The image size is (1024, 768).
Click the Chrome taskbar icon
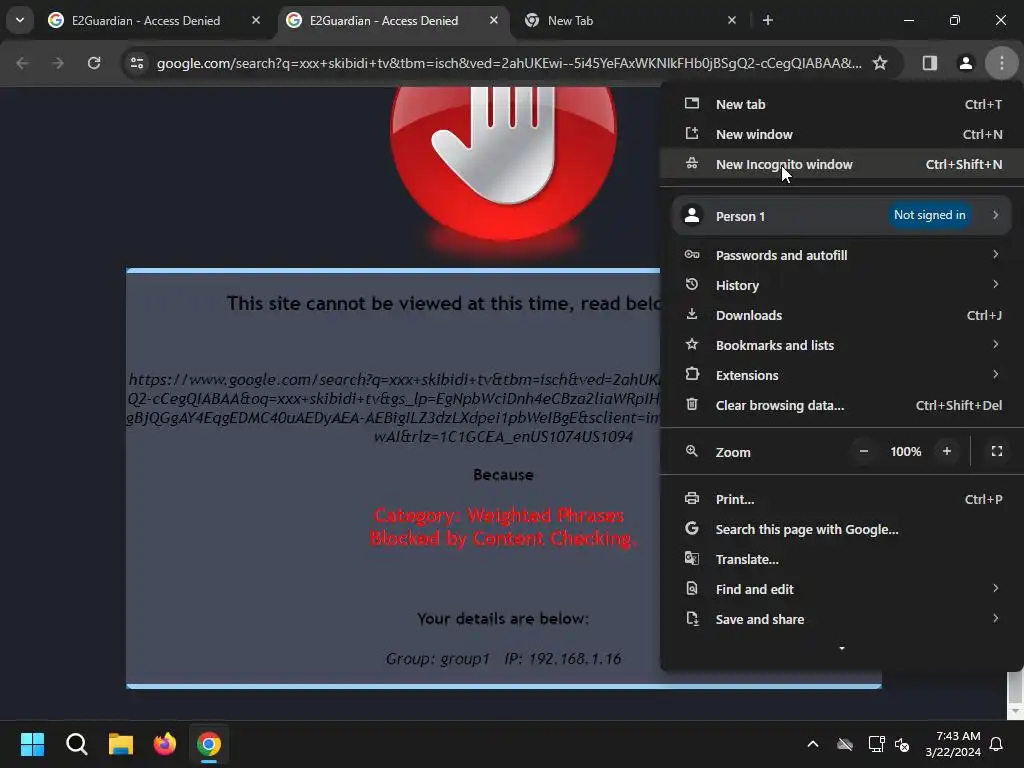coord(209,744)
